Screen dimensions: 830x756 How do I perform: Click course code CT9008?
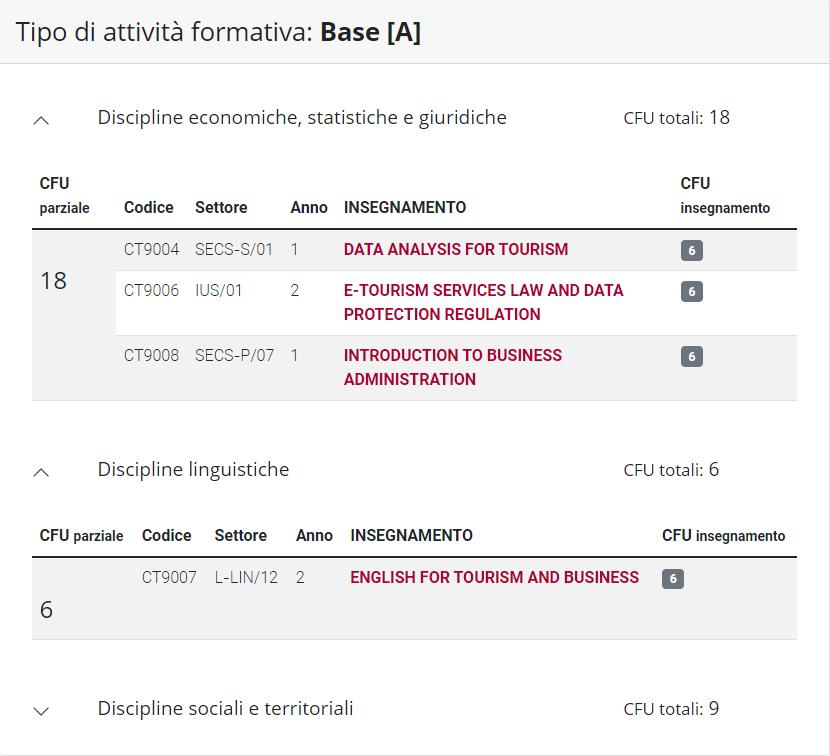[x=151, y=355]
